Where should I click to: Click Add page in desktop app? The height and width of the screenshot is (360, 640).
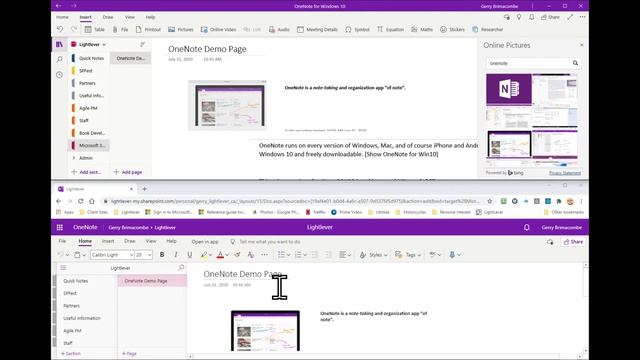point(128,172)
